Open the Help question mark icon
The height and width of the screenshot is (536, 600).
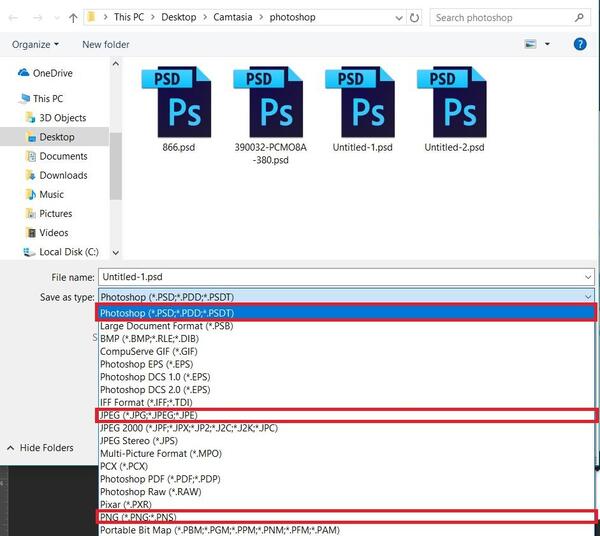click(x=580, y=44)
